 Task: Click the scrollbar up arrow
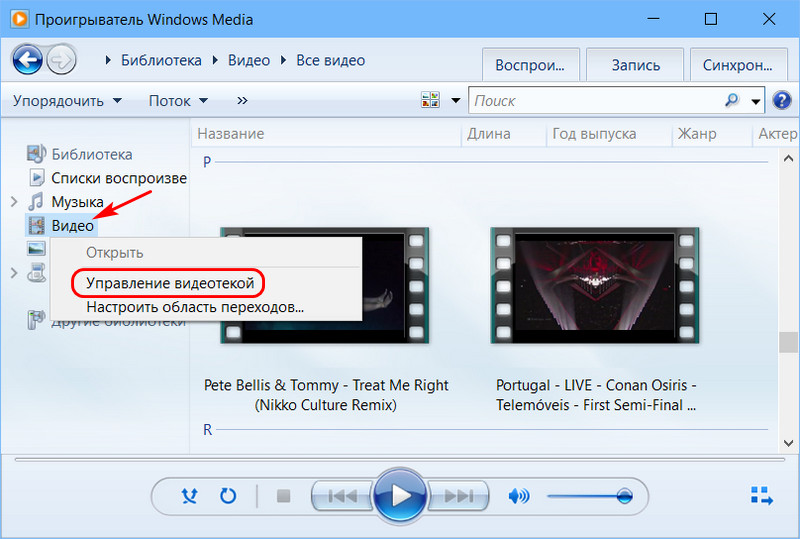click(x=788, y=159)
